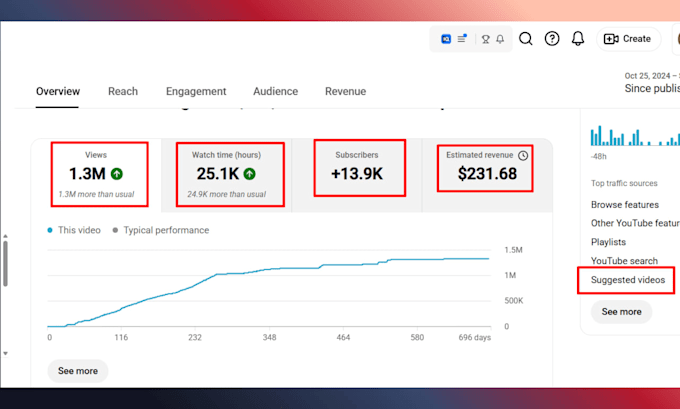Click the 'Playlists' traffic source
680x409 pixels.
pos(608,242)
